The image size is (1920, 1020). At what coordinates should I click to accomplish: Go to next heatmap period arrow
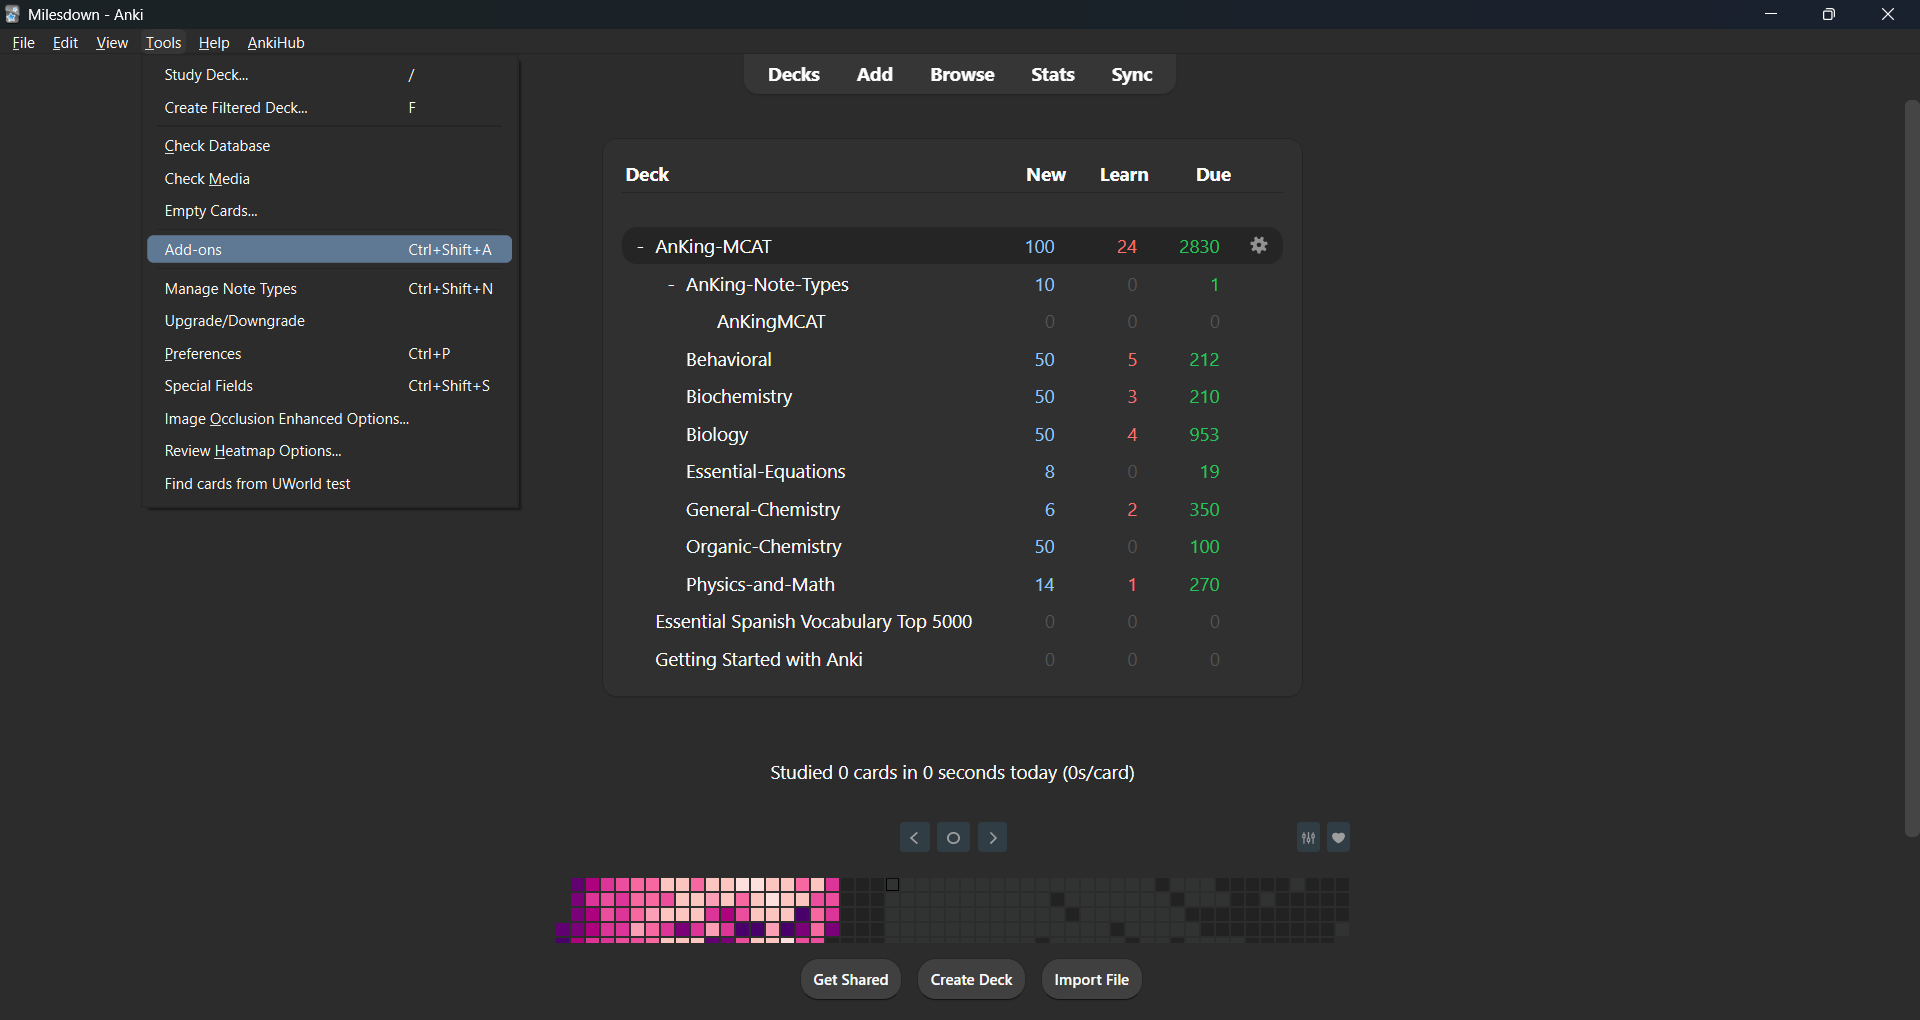992,837
